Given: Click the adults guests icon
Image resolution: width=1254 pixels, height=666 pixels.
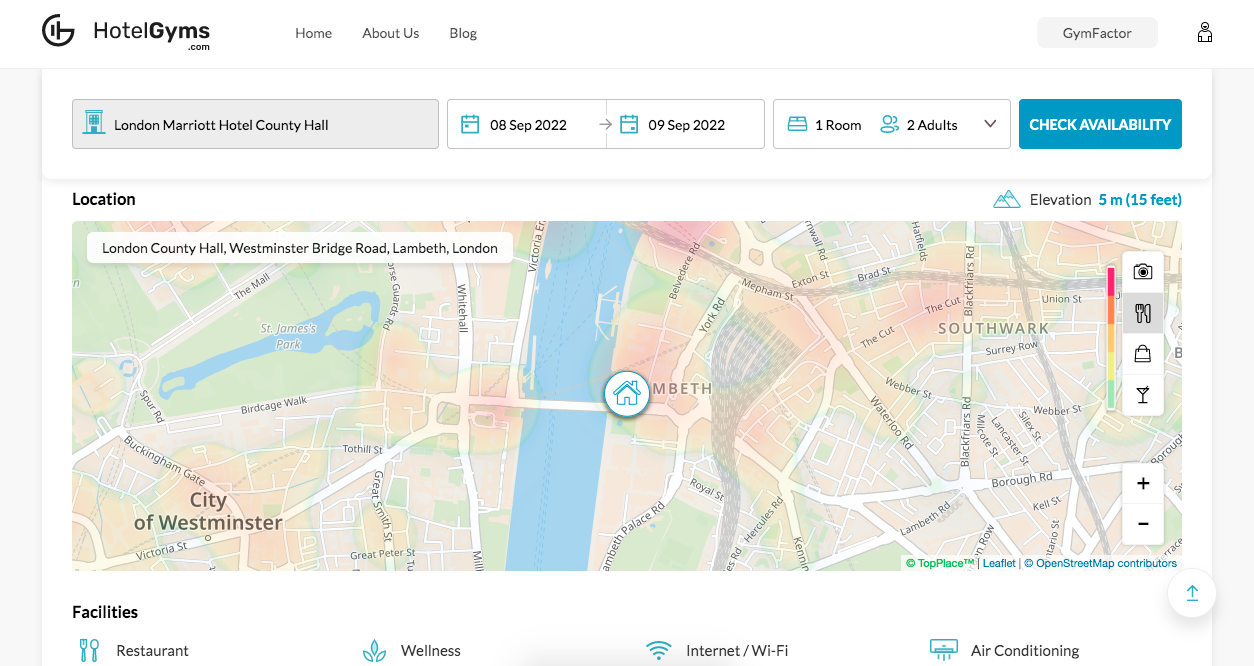Looking at the screenshot, I should point(889,125).
